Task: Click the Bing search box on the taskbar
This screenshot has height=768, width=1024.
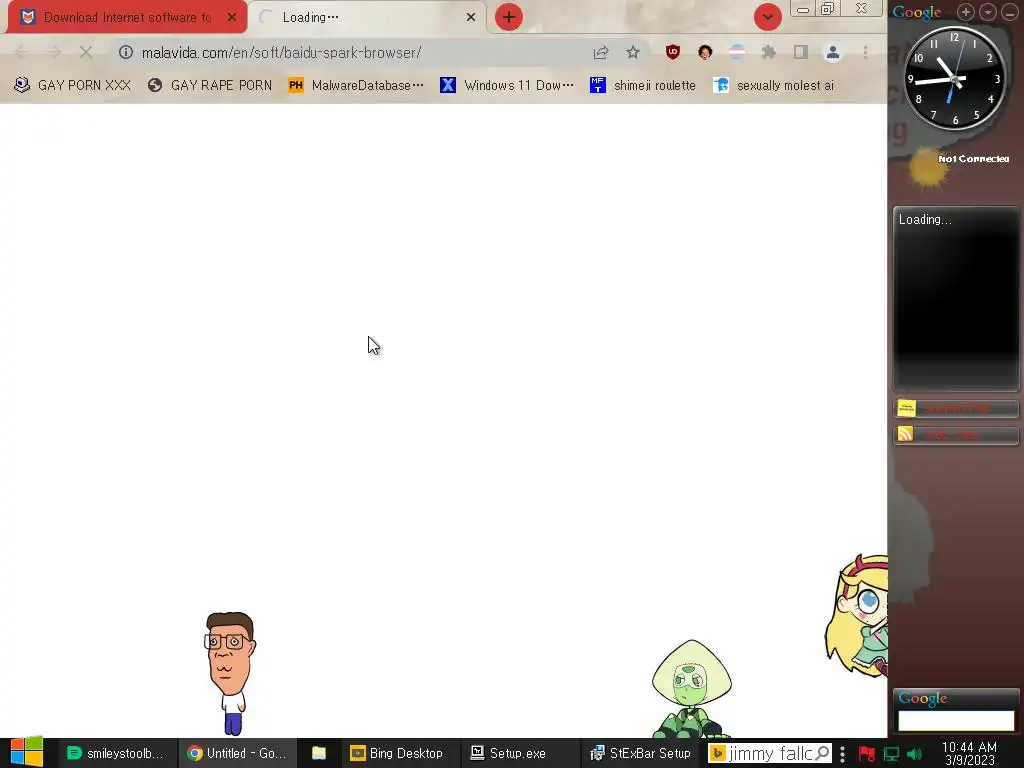Action: pos(769,754)
